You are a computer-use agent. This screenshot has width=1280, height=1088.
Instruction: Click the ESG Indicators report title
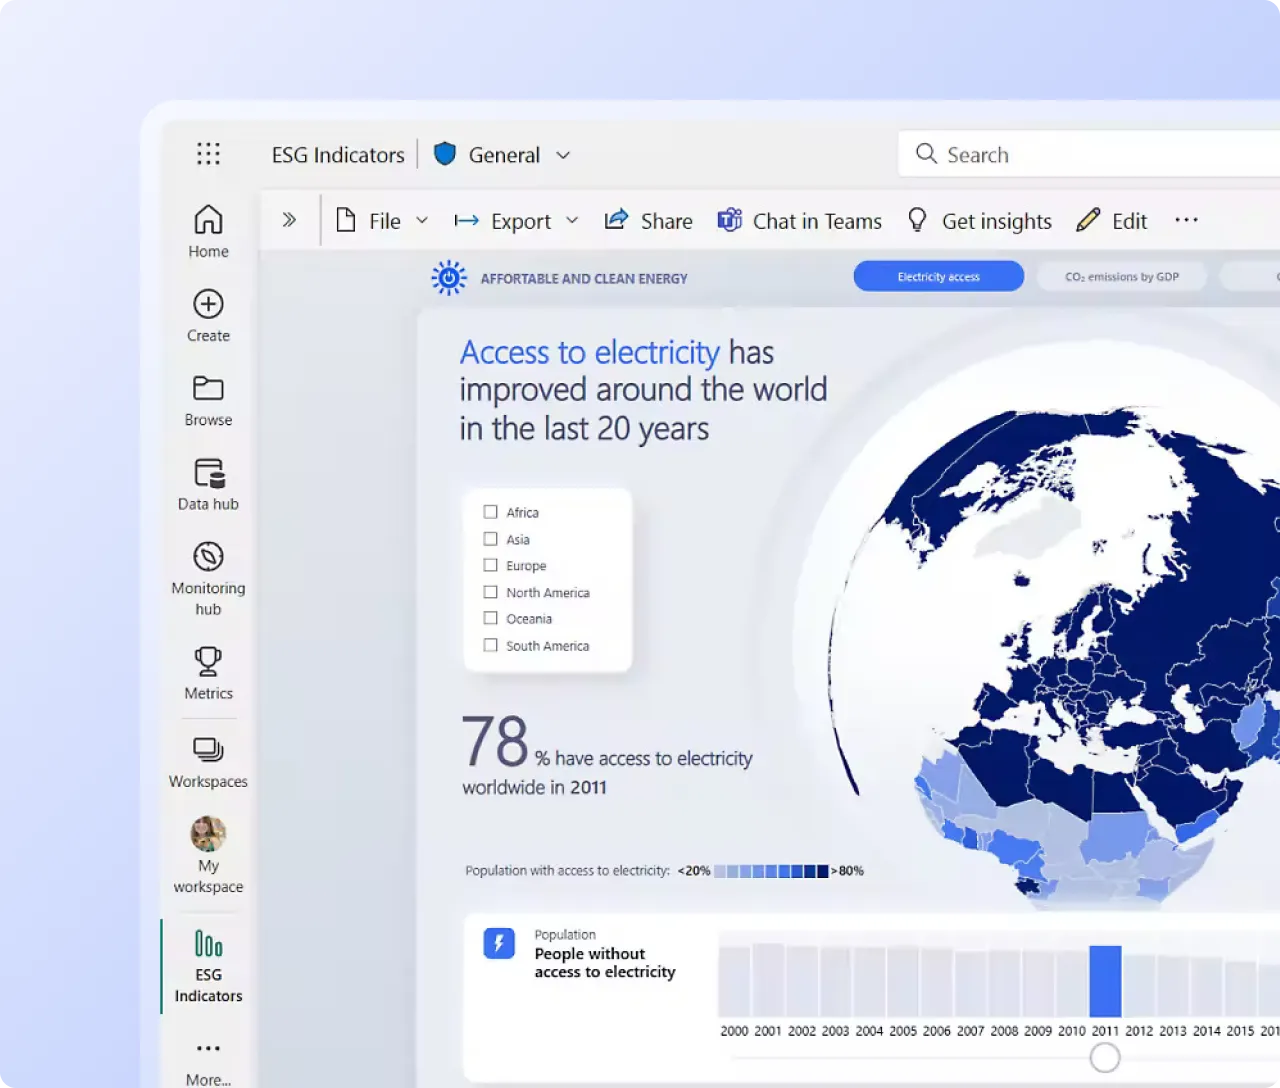coord(338,155)
